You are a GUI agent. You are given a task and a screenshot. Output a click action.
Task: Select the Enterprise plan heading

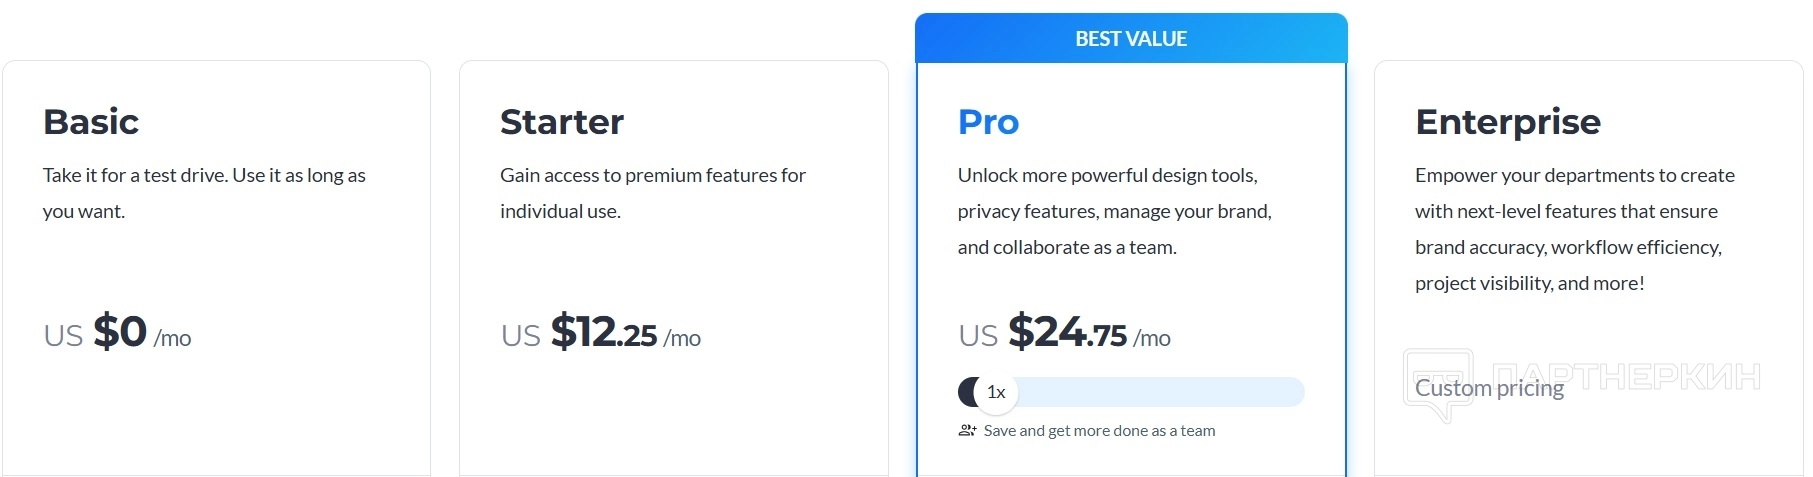pos(1507,122)
